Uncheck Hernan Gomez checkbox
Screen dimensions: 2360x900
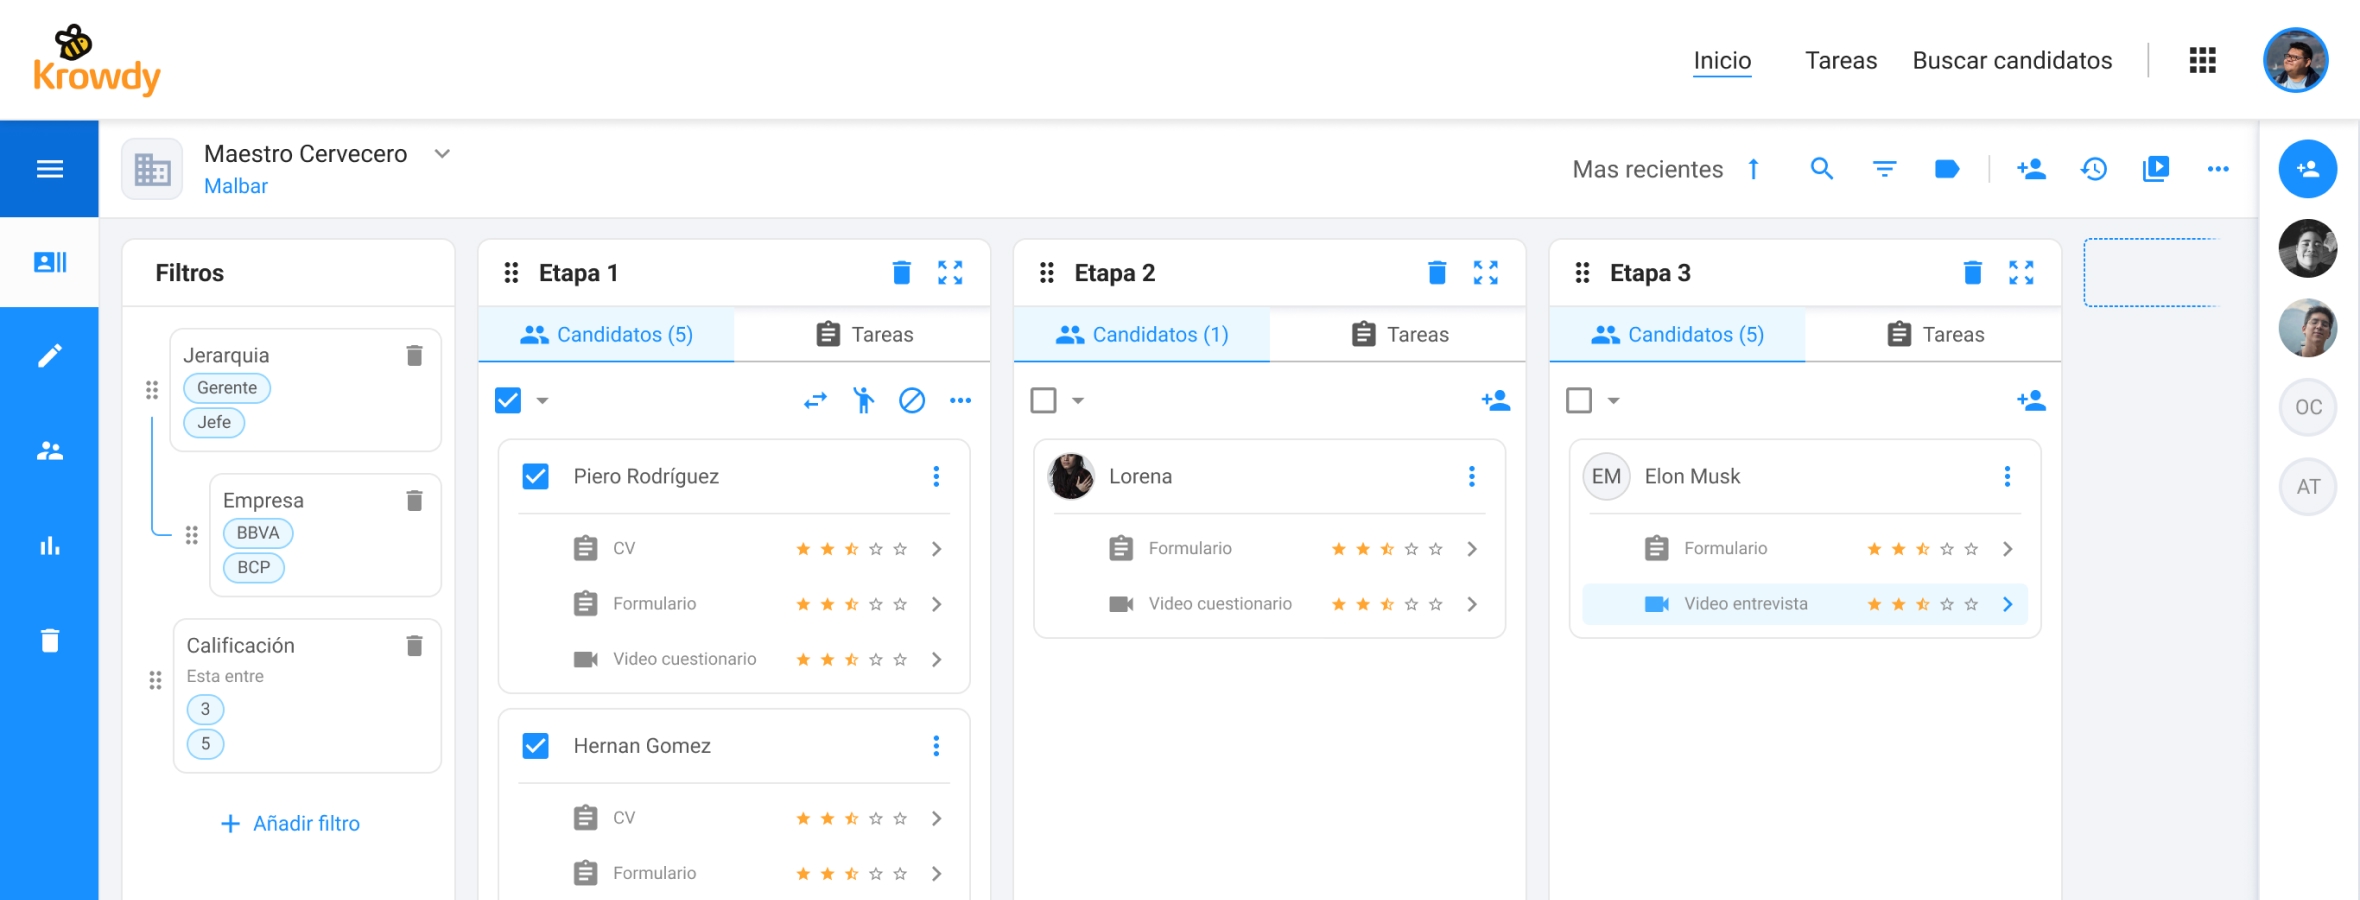pyautogui.click(x=536, y=746)
